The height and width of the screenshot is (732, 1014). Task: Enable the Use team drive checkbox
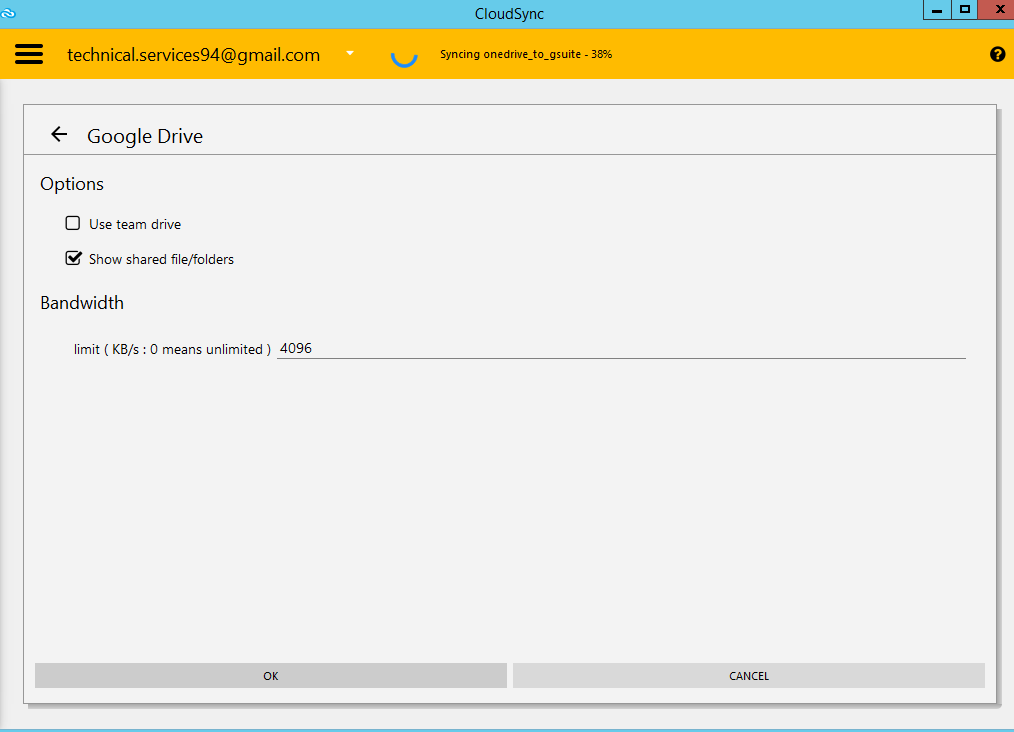click(72, 224)
